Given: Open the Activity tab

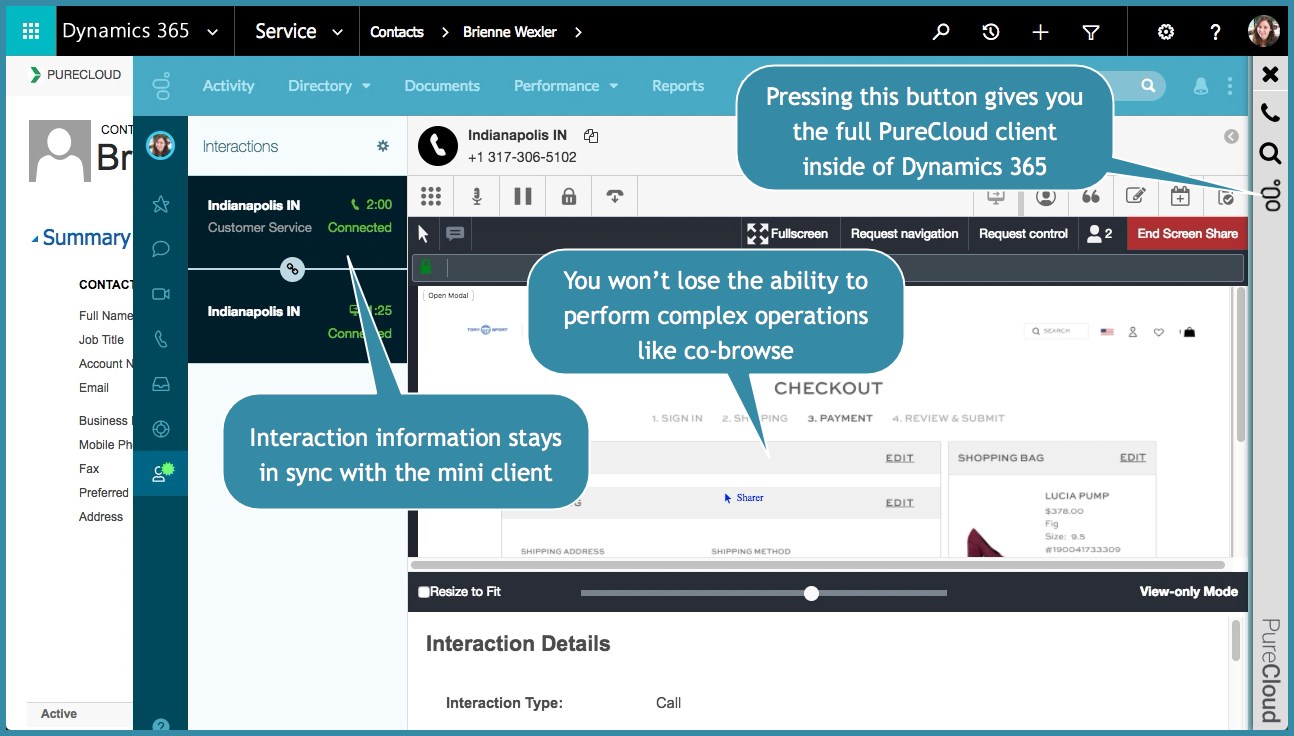Looking at the screenshot, I should pyautogui.click(x=228, y=86).
